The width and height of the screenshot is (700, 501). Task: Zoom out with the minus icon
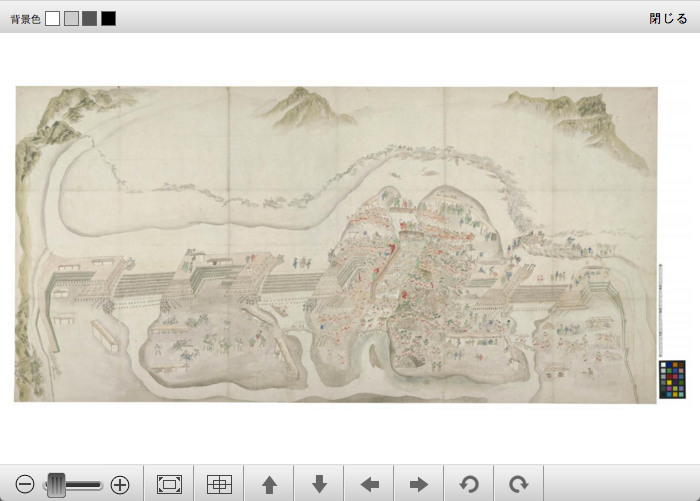(x=25, y=484)
